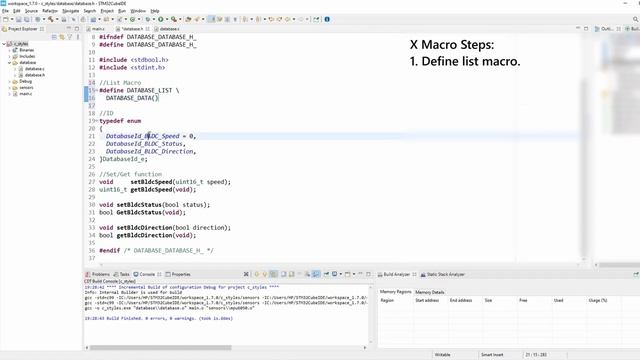
Task: Open the Project menu
Action: point(107,11)
